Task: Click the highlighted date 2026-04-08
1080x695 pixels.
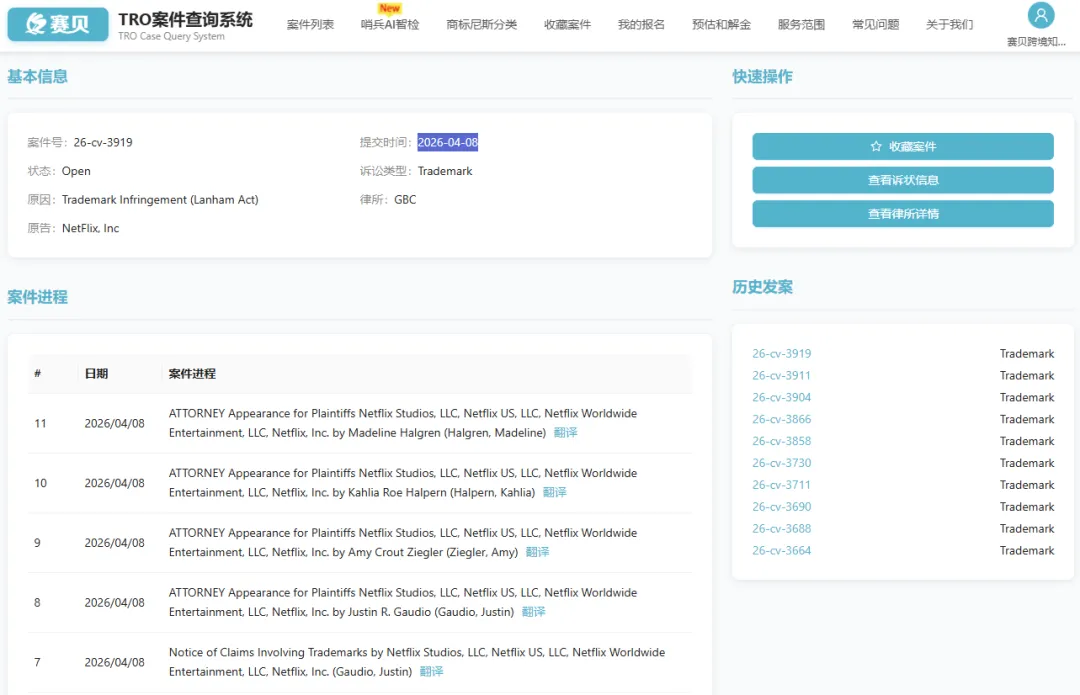Action: 447,143
